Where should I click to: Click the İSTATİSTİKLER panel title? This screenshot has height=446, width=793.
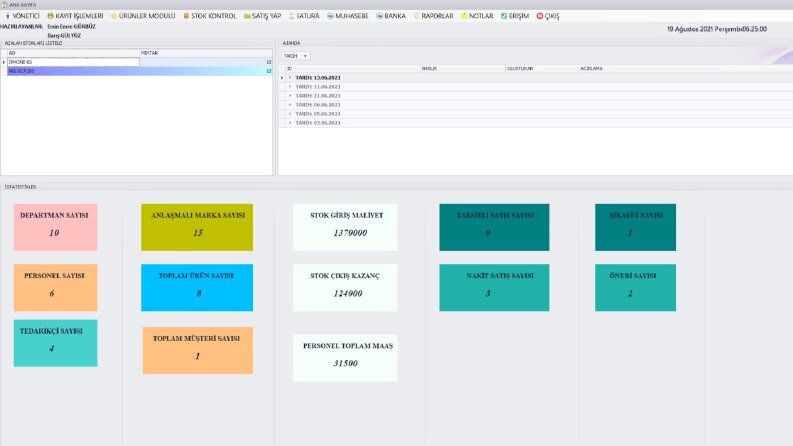coord(20,187)
